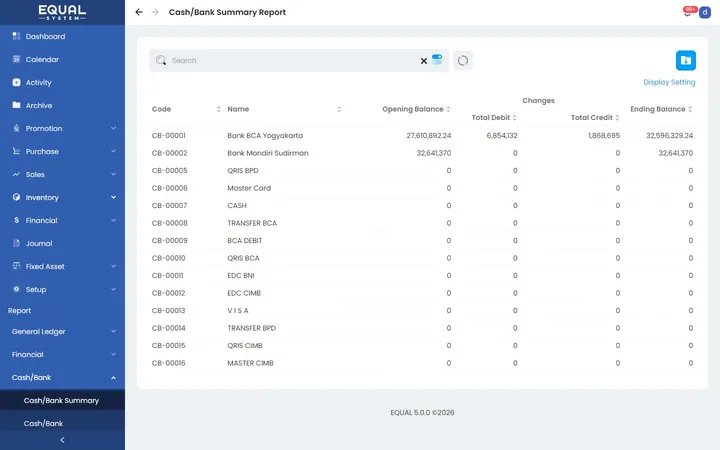This screenshot has height=450, width=720.
Task: Clear the search with the X icon
Action: click(424, 61)
